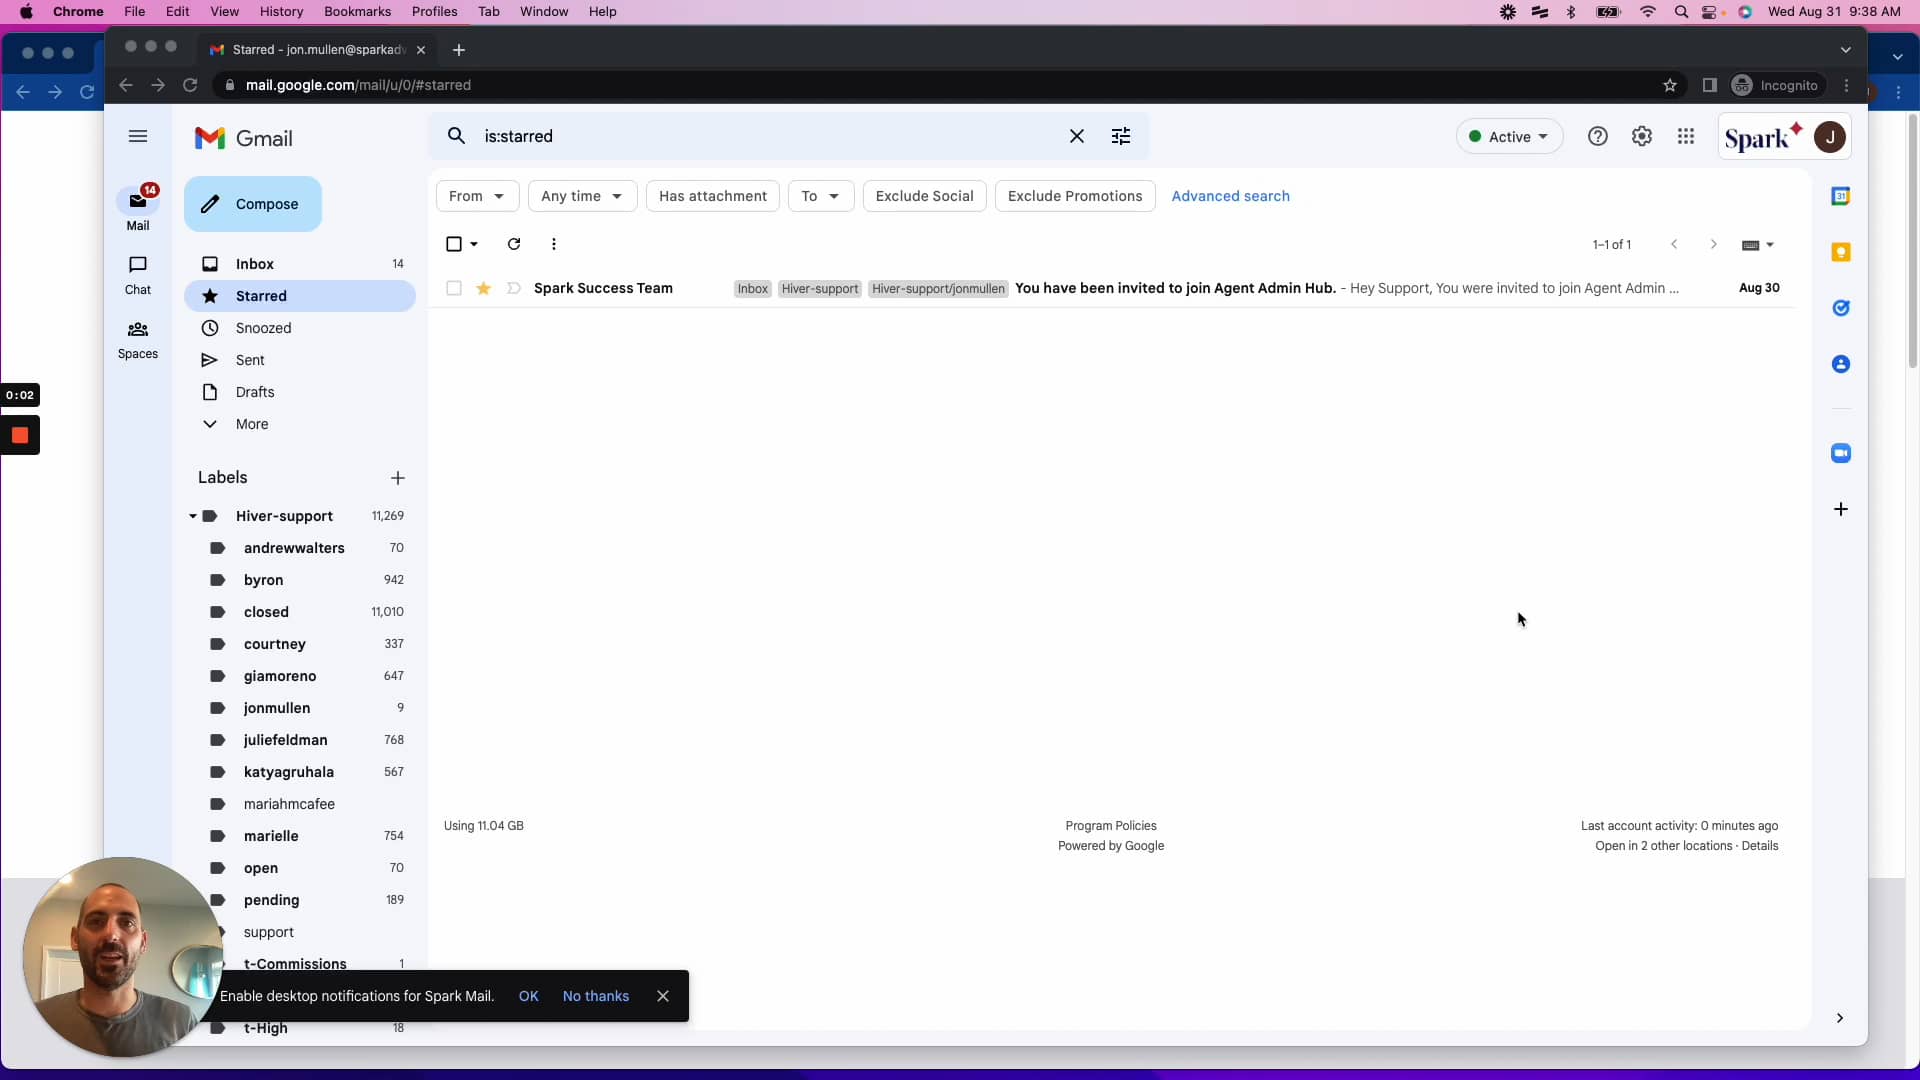The image size is (1920, 1080).
Task: Open Chrome Bookmarks menu
Action: click(357, 11)
